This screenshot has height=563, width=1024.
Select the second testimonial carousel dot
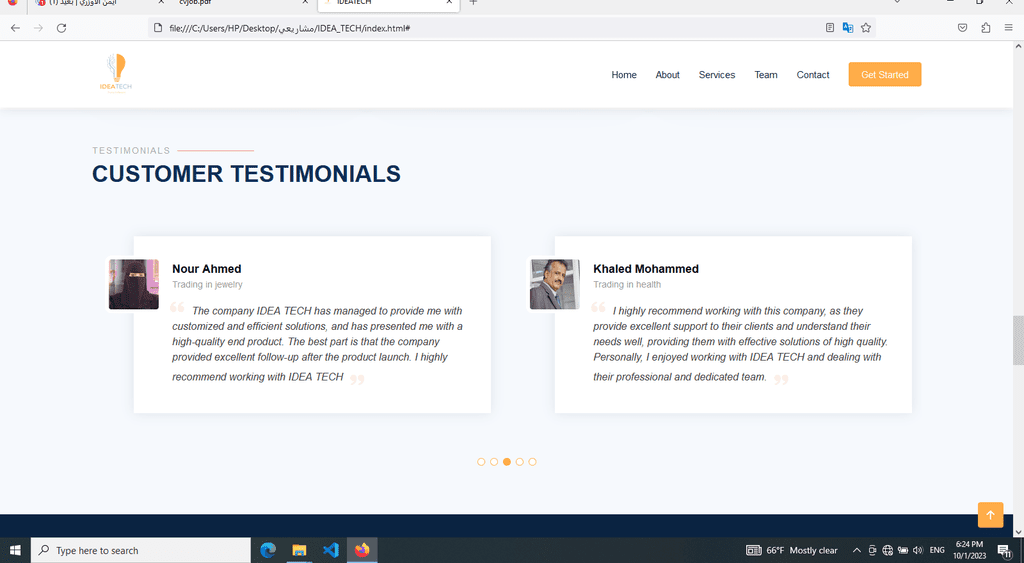pyautogui.click(x=494, y=462)
